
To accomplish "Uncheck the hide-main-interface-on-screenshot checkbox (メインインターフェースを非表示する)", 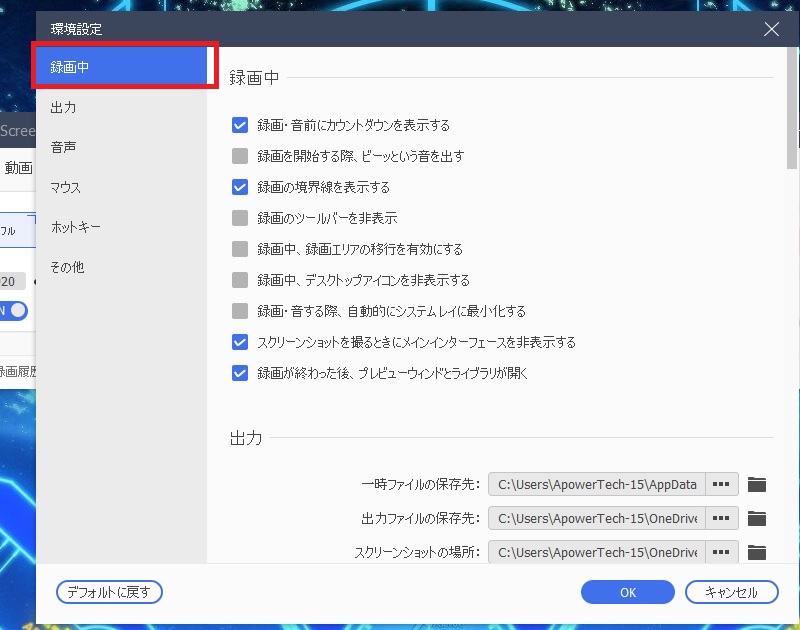I will click(240, 342).
